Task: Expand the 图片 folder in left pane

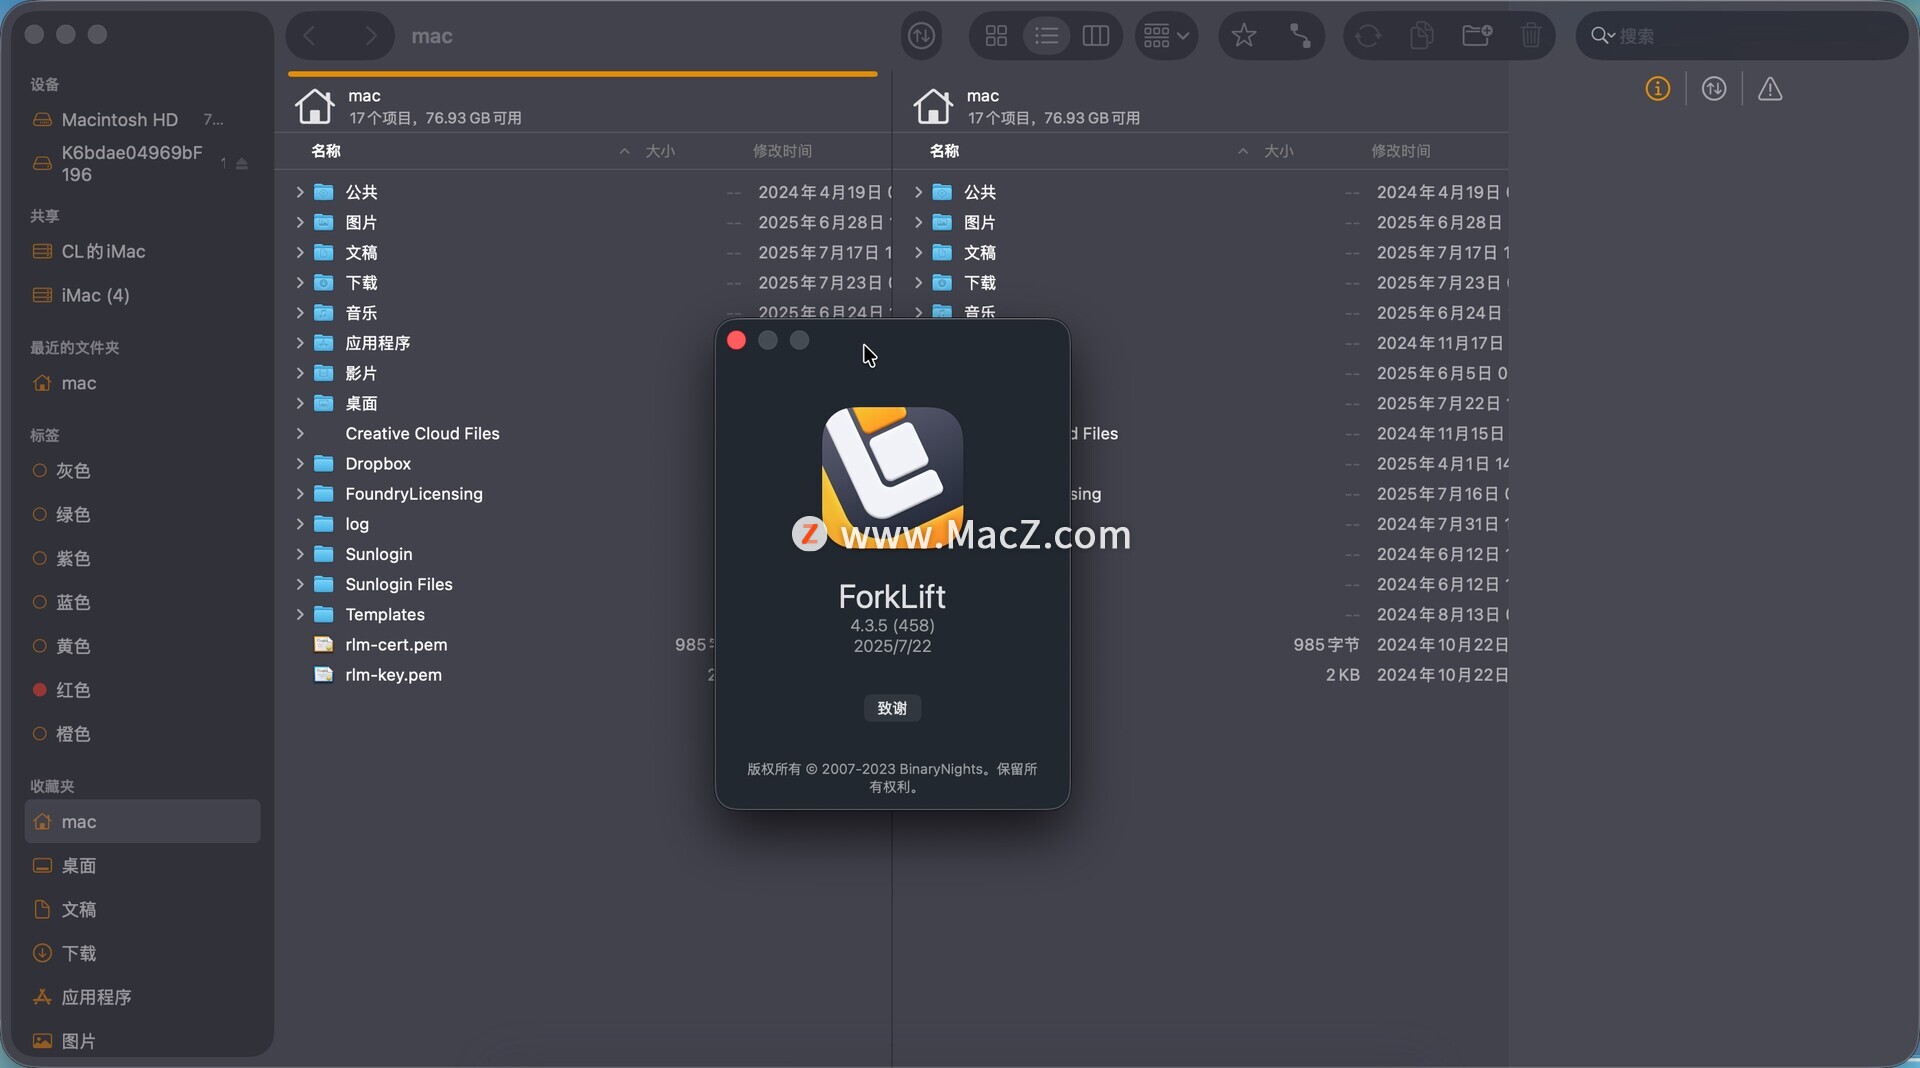Action: (299, 222)
